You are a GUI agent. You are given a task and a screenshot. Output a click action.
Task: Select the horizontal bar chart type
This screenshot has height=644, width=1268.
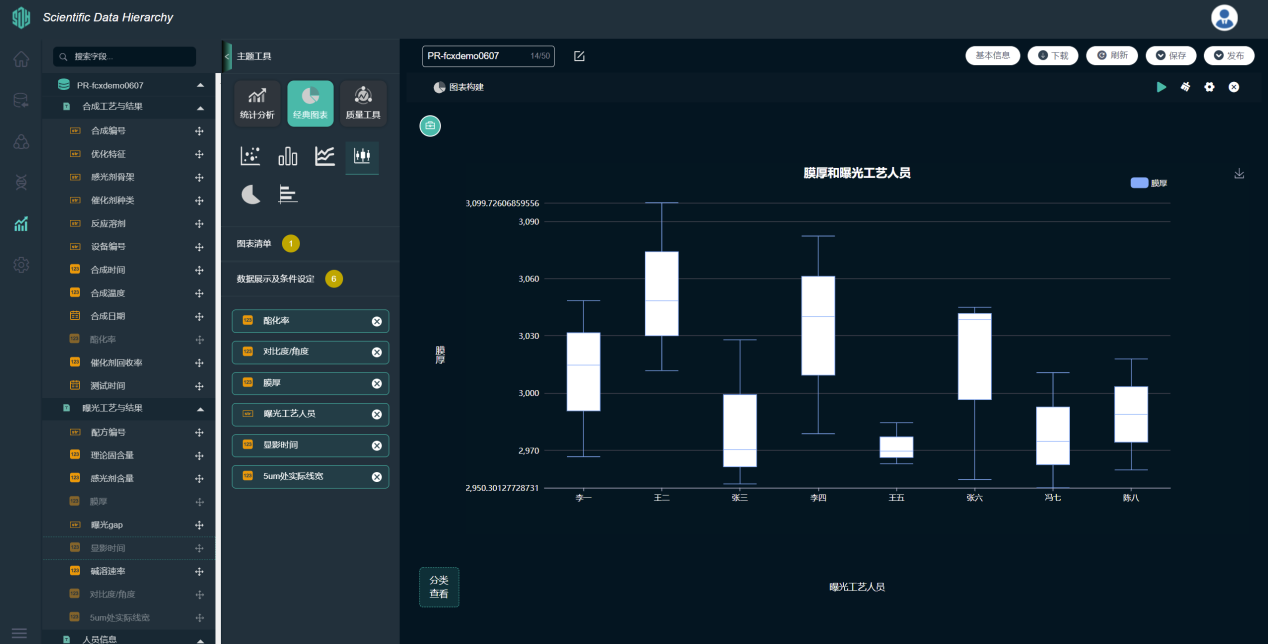click(x=288, y=194)
